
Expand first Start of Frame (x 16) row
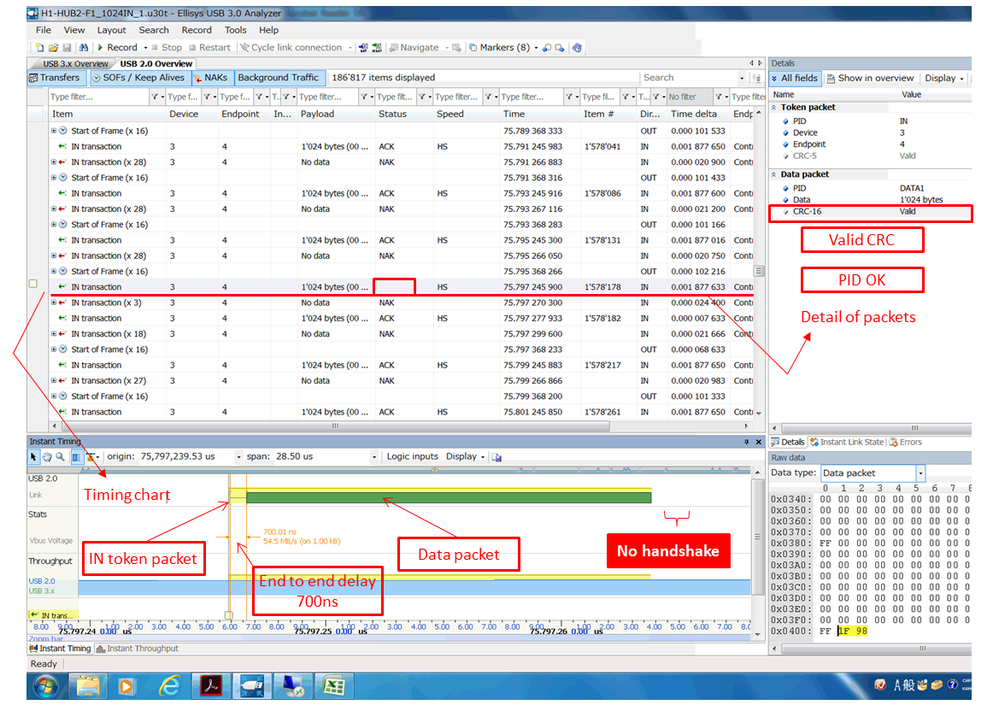[54, 131]
